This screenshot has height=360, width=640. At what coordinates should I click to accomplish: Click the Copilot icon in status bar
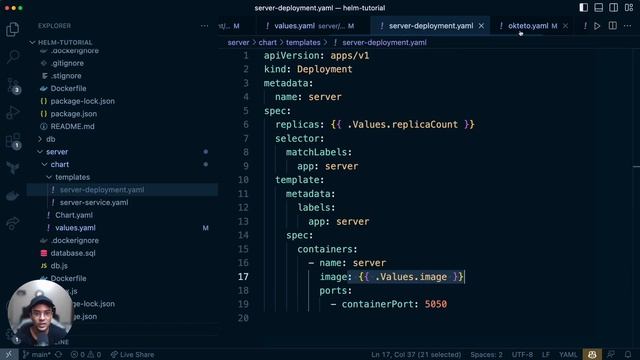point(592,354)
